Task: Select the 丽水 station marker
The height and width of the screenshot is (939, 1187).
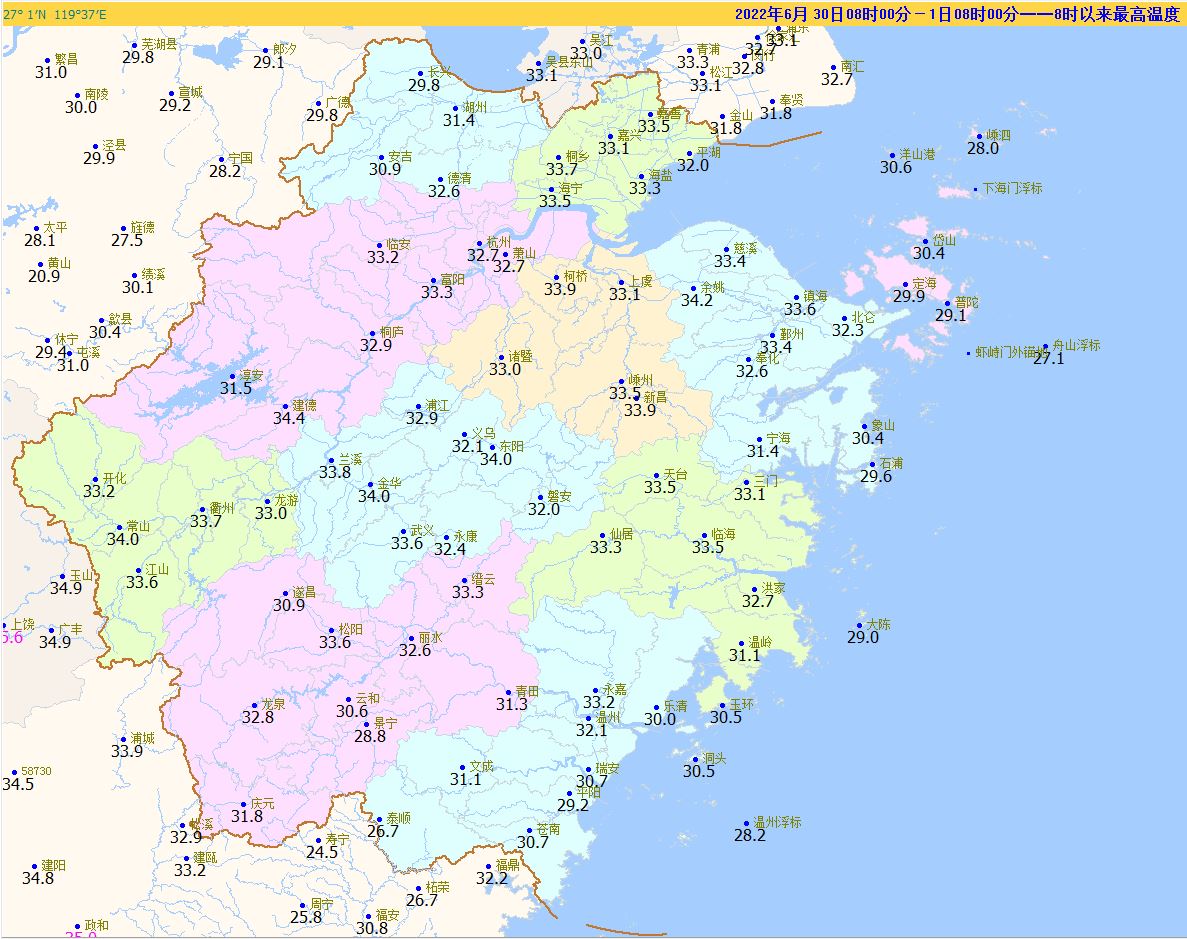Action: (412, 639)
